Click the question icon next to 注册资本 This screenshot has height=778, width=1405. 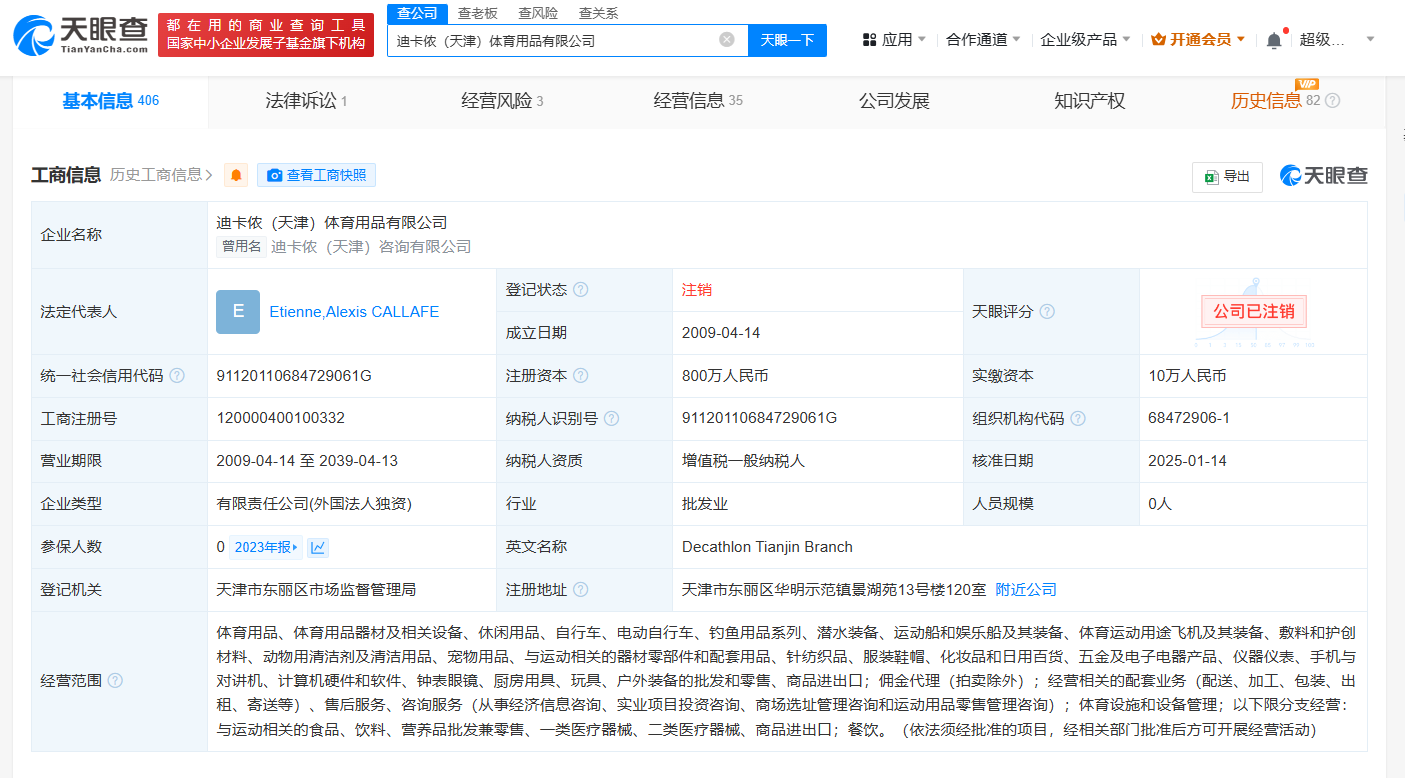click(x=580, y=376)
